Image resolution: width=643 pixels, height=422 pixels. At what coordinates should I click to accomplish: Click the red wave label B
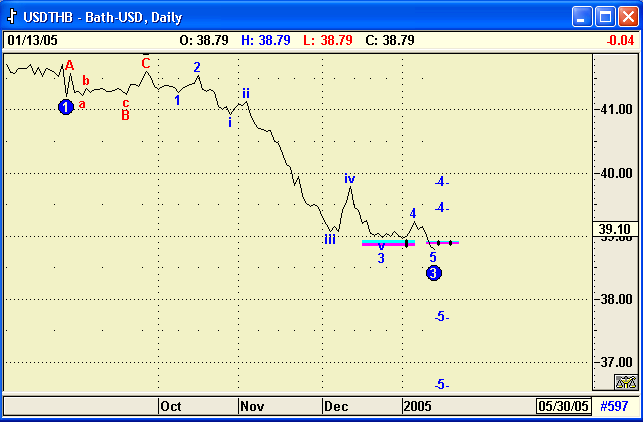(125, 116)
